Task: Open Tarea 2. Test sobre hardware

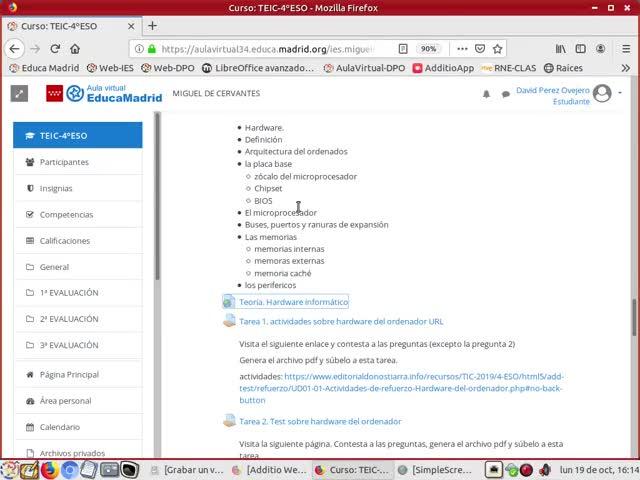Action: [320, 421]
